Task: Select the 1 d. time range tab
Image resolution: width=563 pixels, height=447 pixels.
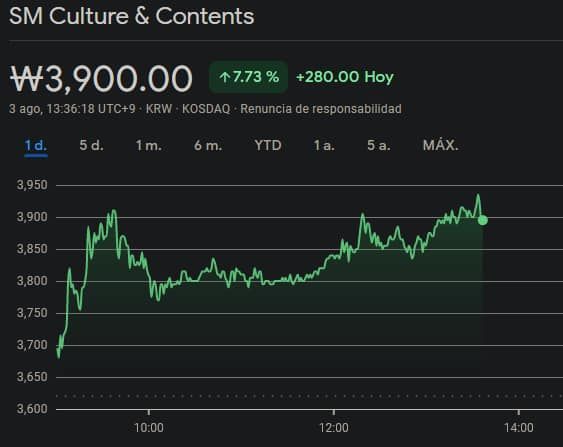Action: point(36,146)
